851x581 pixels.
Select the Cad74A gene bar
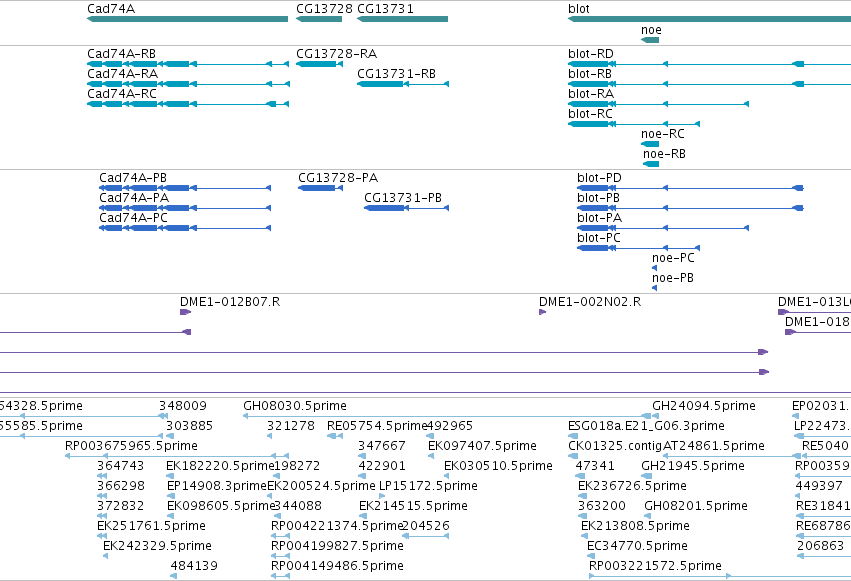pyautogui.click(x=187, y=19)
